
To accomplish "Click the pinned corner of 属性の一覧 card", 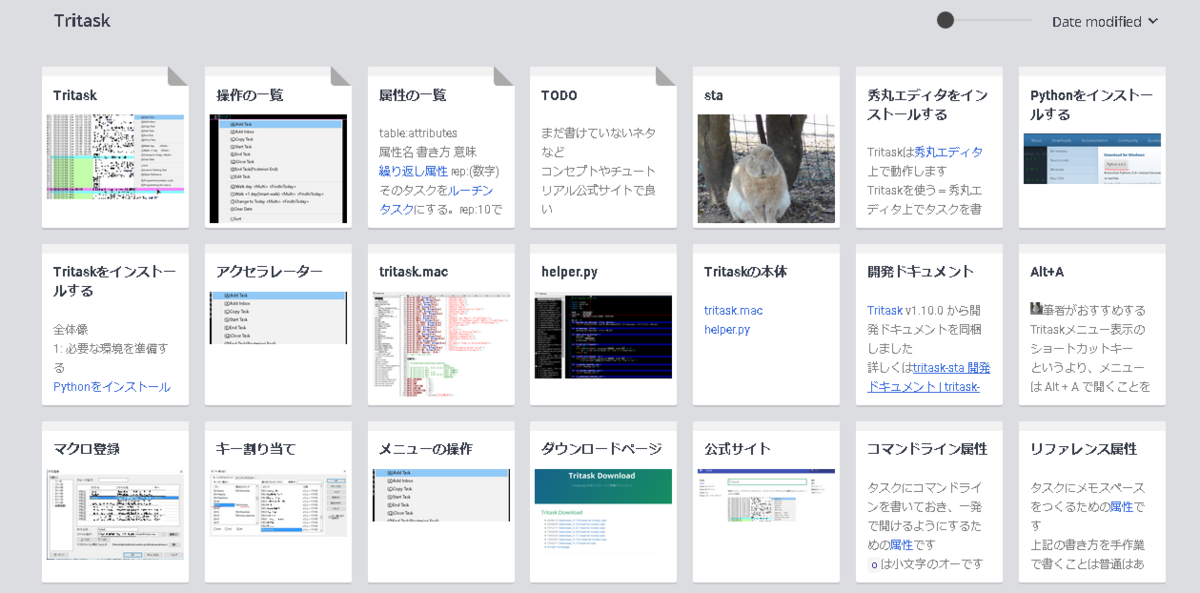I will (504, 76).
